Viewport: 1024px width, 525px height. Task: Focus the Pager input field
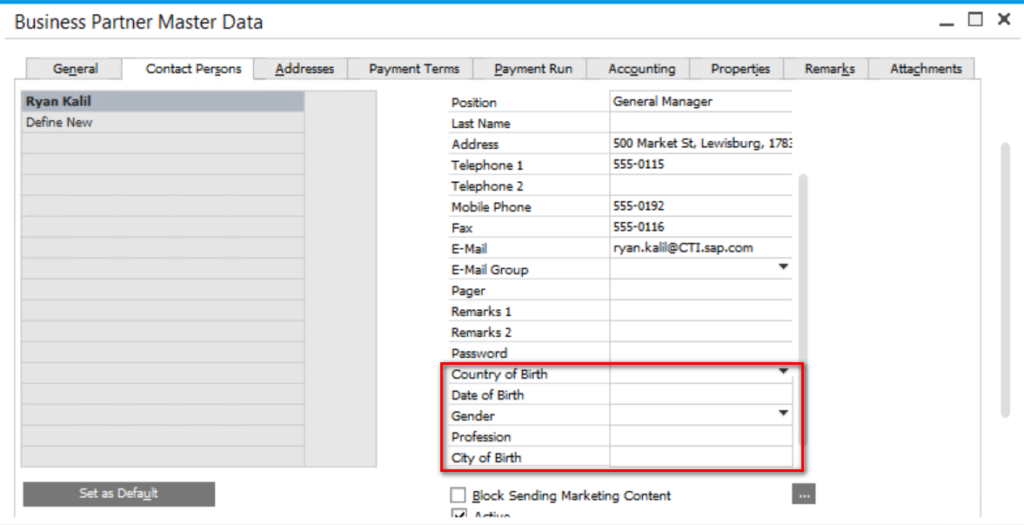701,289
